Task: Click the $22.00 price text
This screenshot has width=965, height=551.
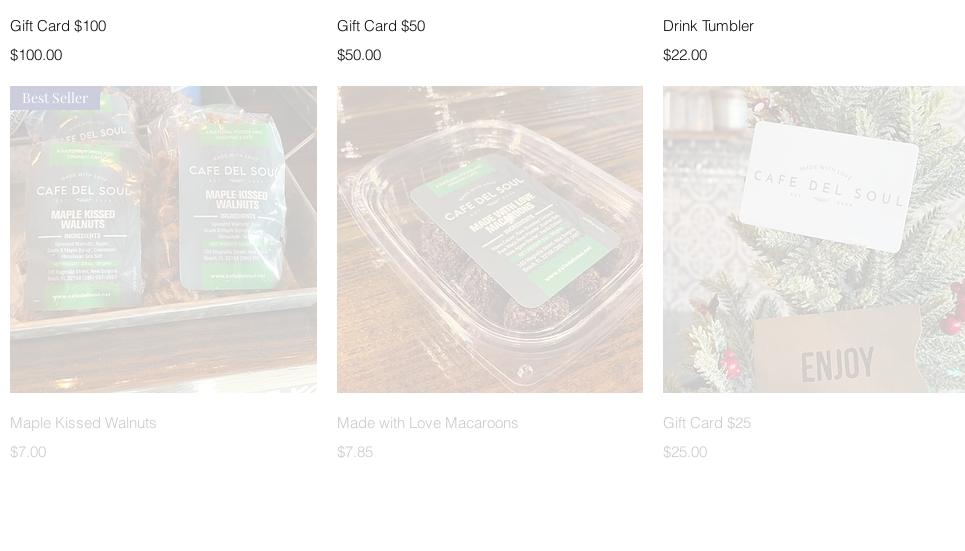Action: (x=685, y=55)
